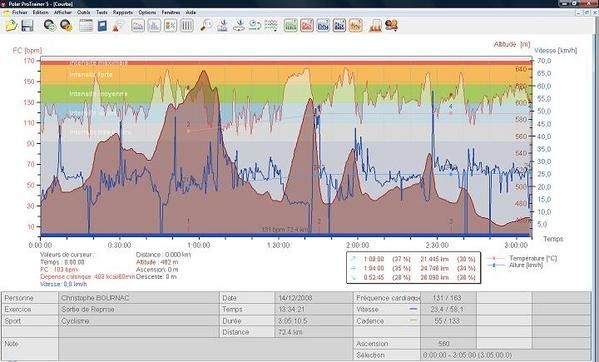This screenshot has height=362, width=599.
Task: Open the Afficher menu
Action: tap(63, 13)
